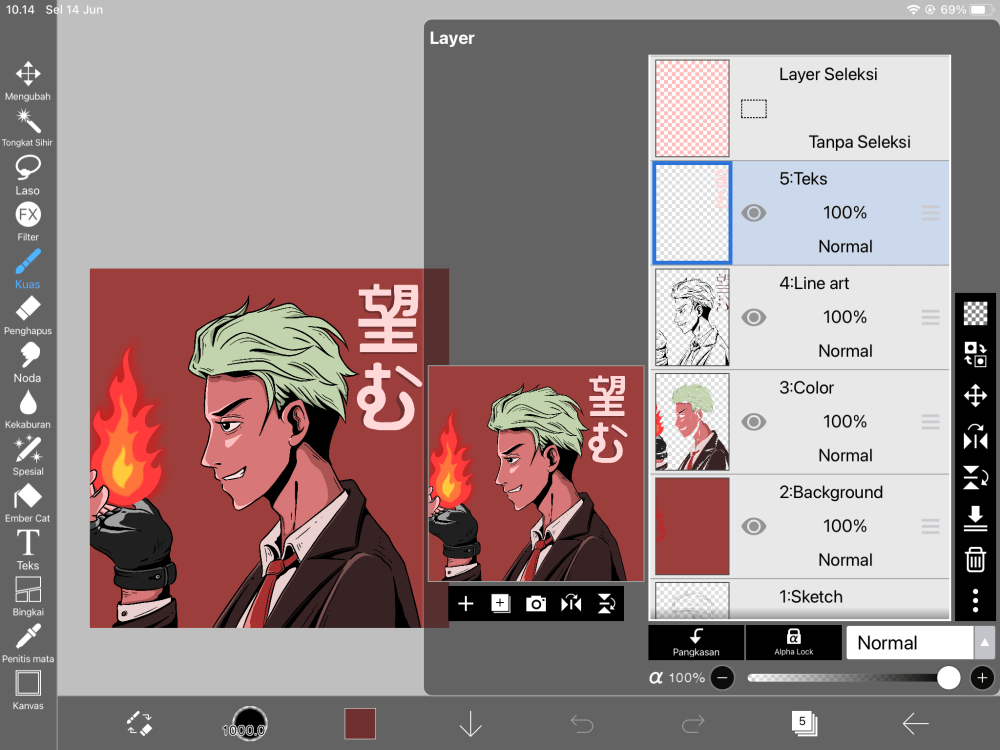Open the three-dot more options menu
1000x750 pixels.
tap(975, 601)
